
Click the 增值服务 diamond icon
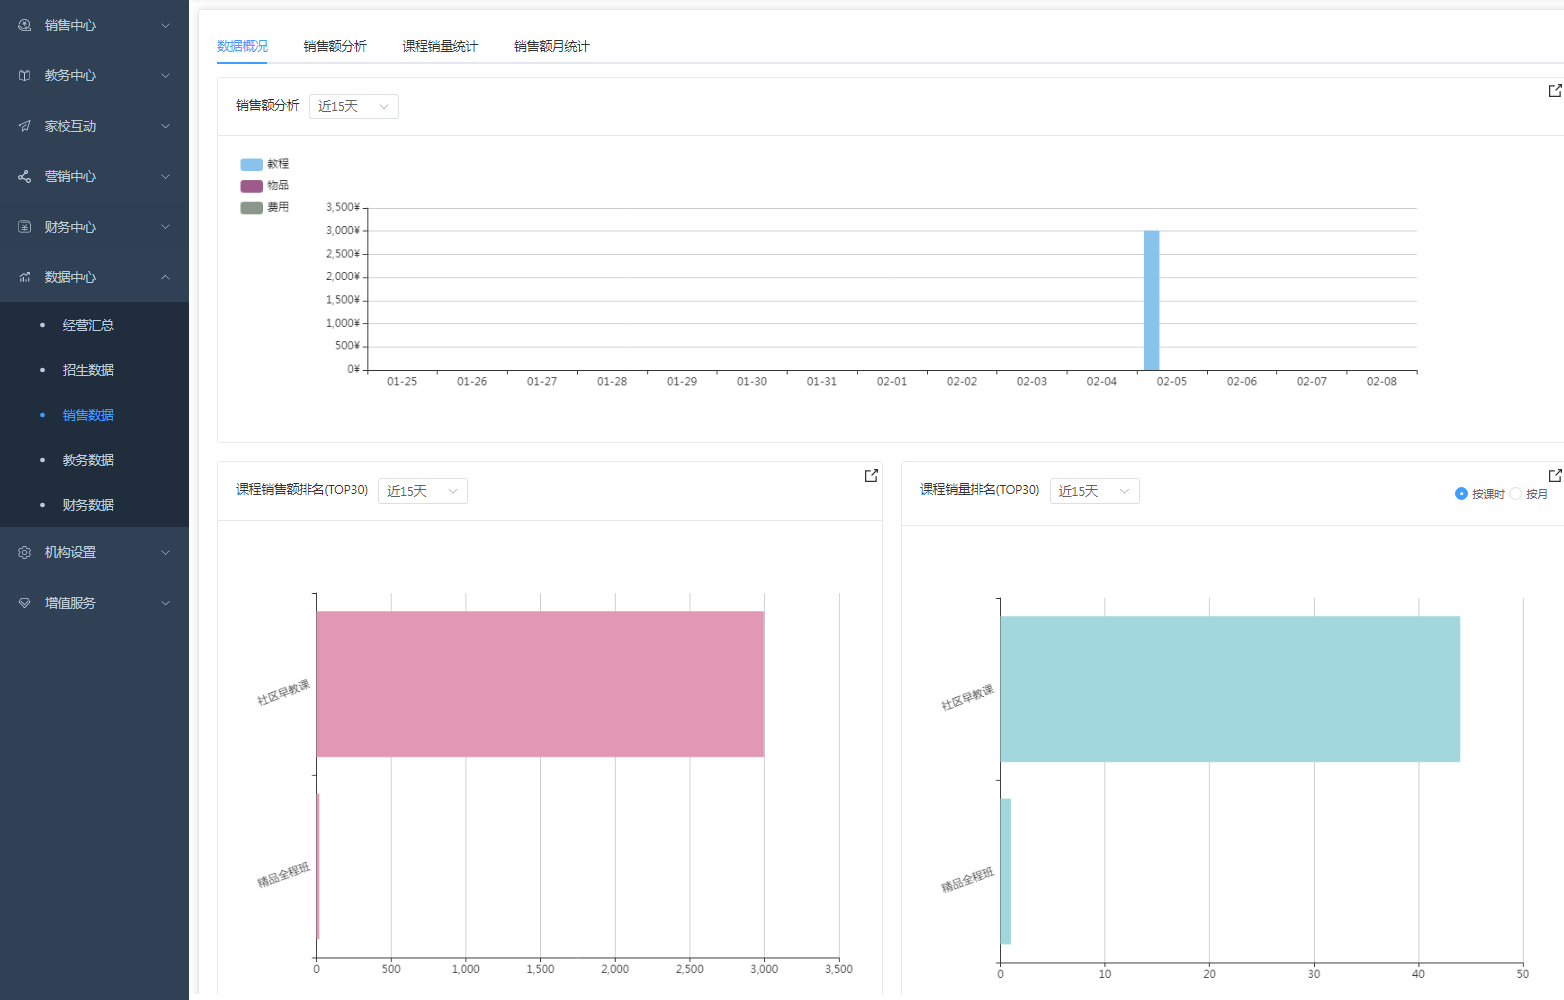(x=24, y=603)
